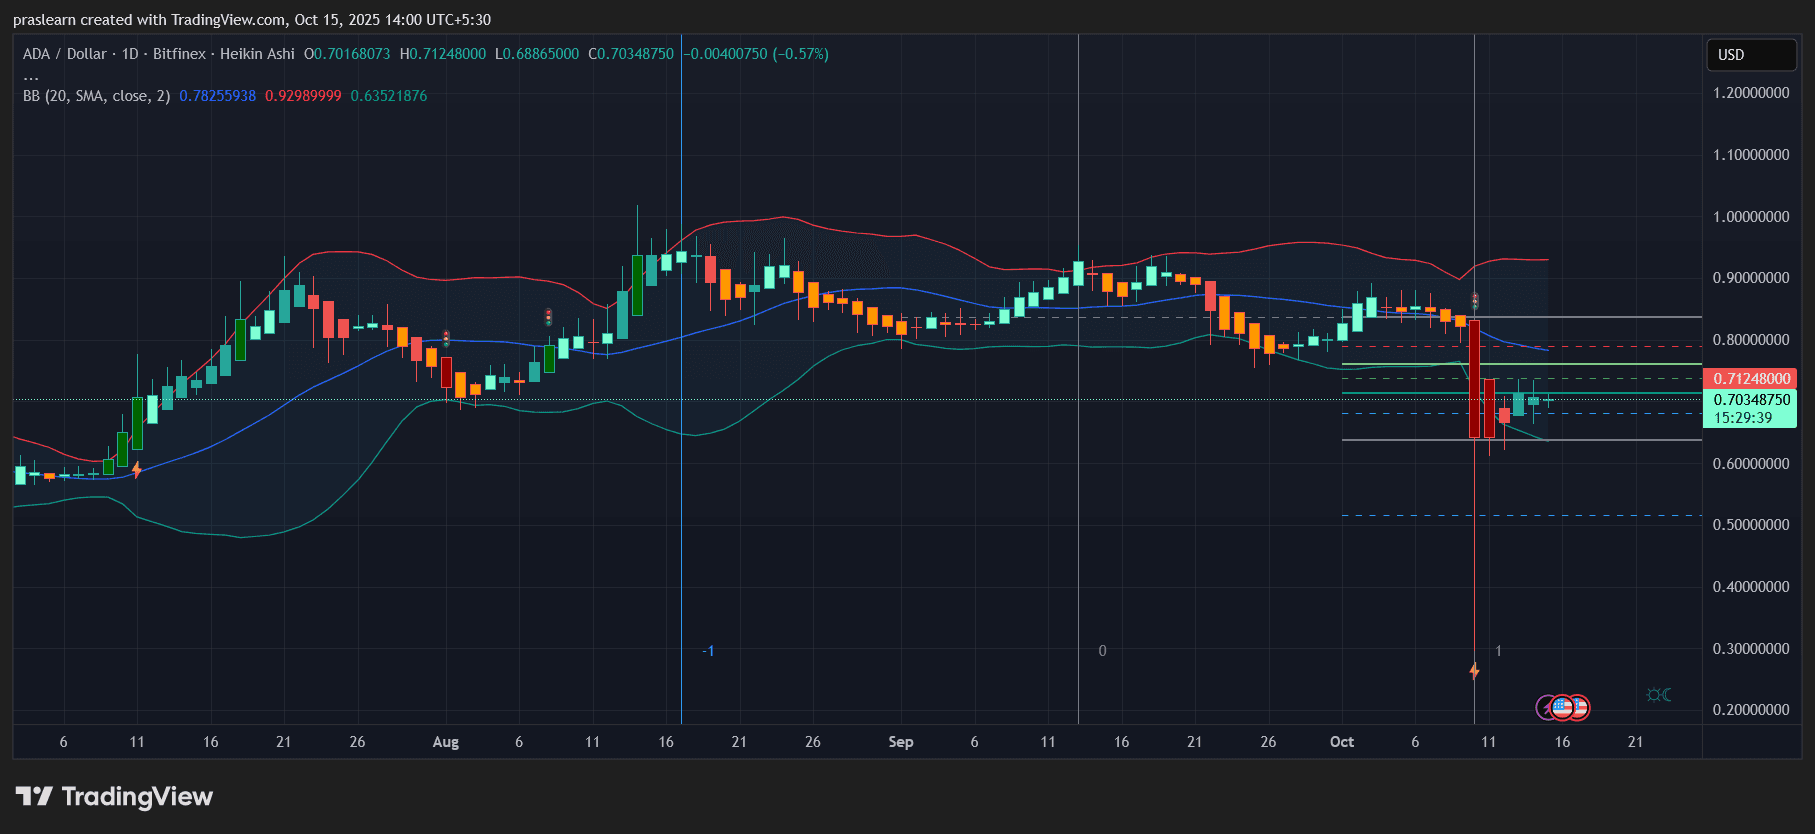Open the traffic light icon above October 10 candle
This screenshot has height=834, width=1815.
click(1474, 301)
